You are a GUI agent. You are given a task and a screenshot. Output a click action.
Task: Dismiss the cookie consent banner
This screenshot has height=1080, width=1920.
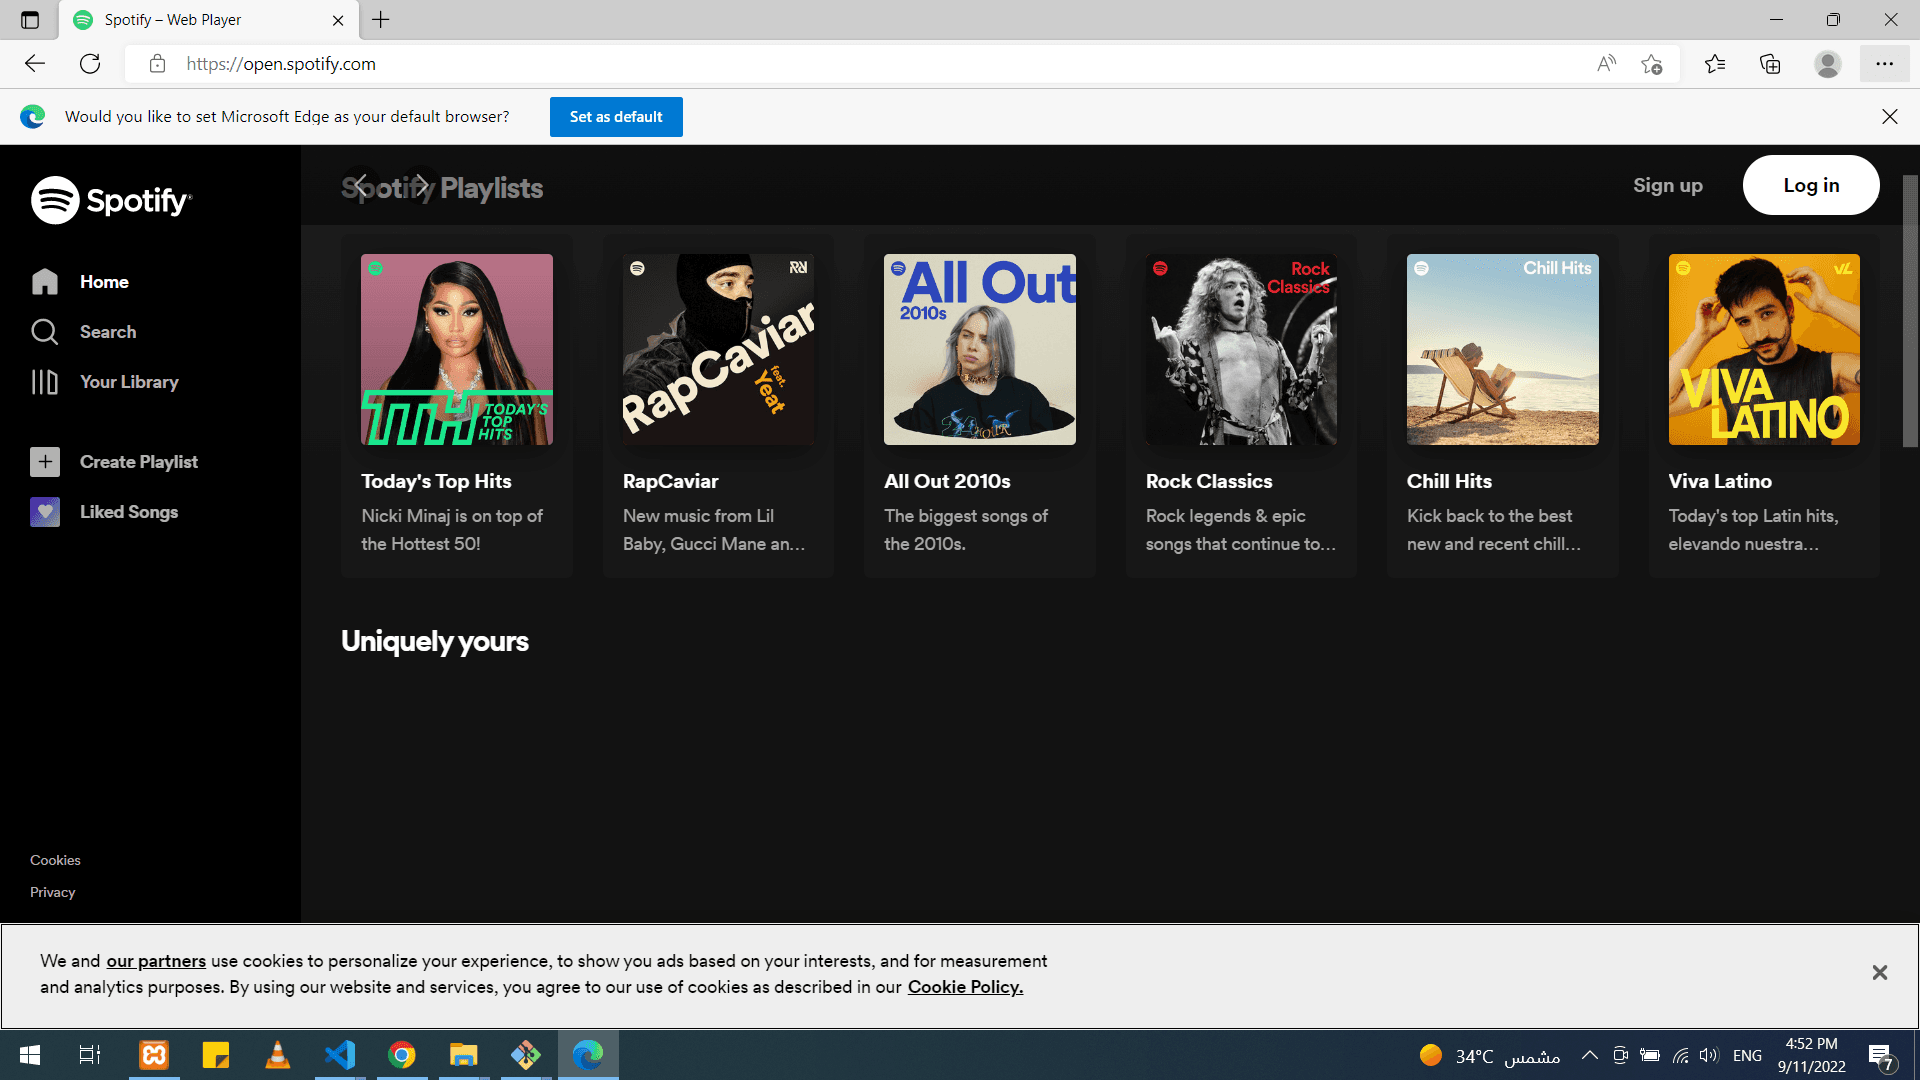pos(1880,973)
